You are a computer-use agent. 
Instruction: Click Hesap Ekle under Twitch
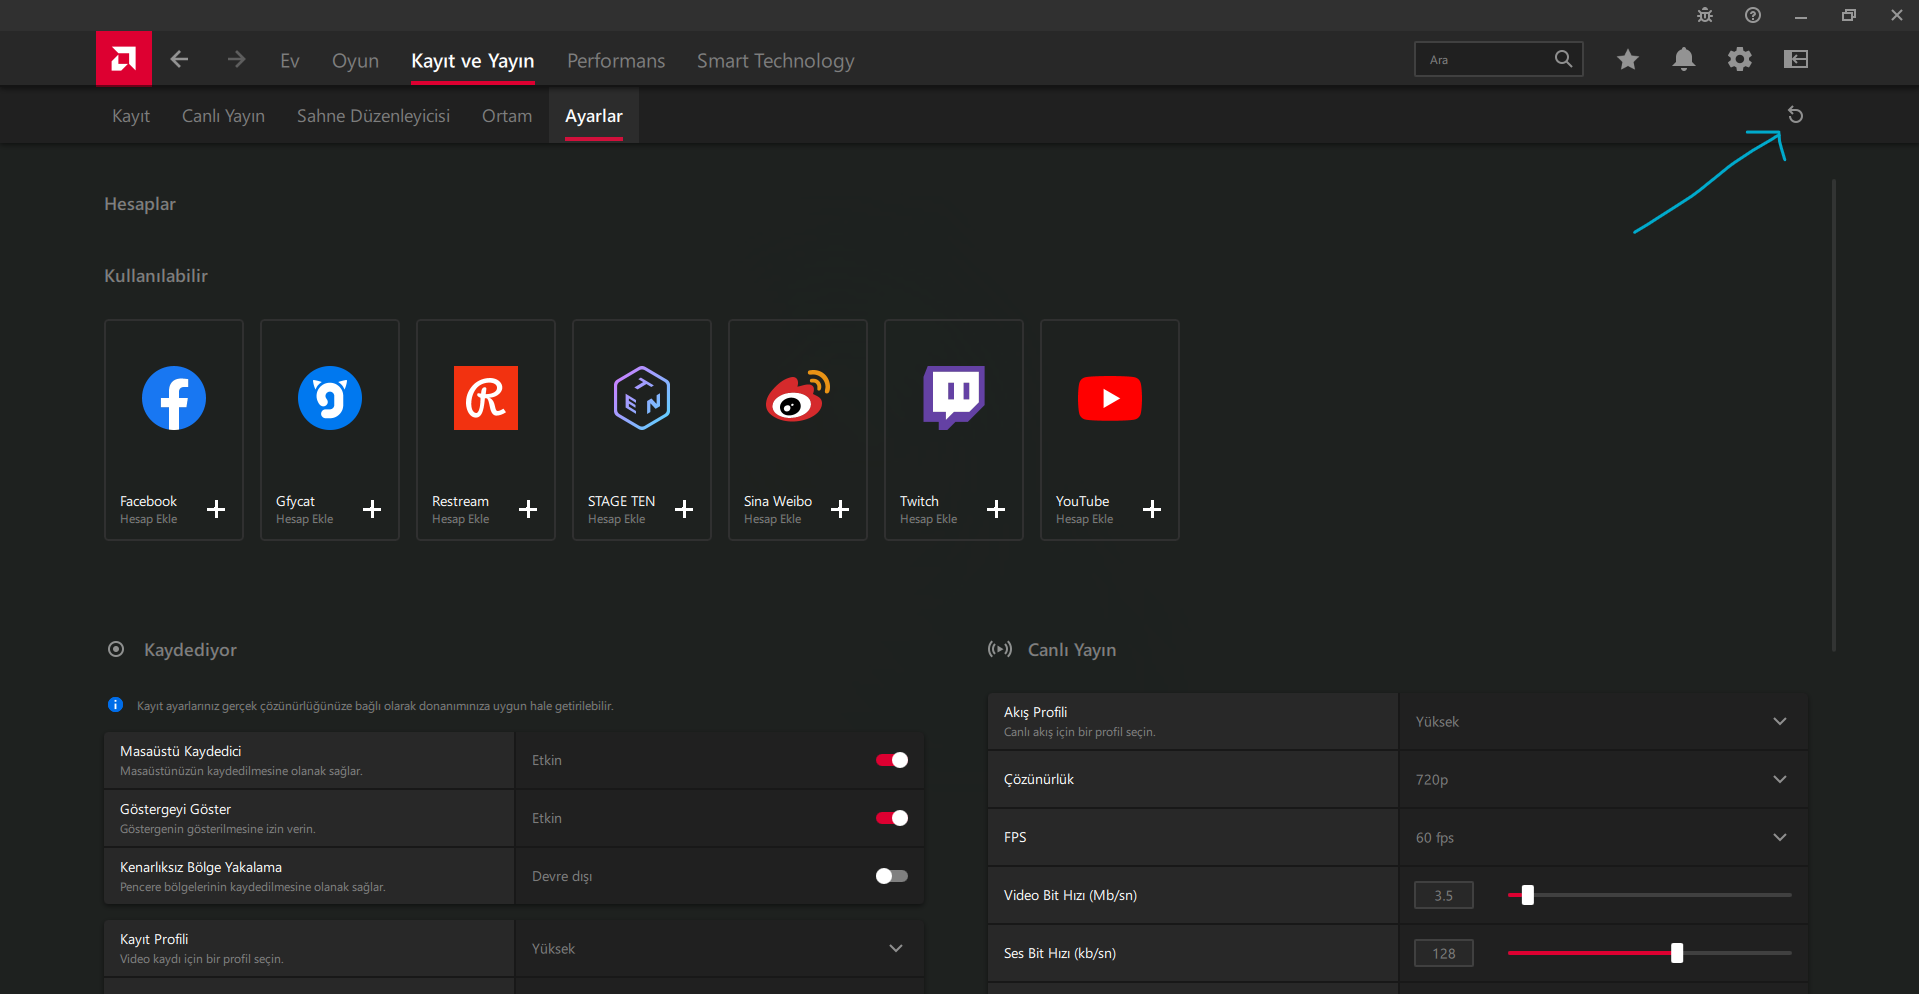pyautogui.click(x=929, y=519)
